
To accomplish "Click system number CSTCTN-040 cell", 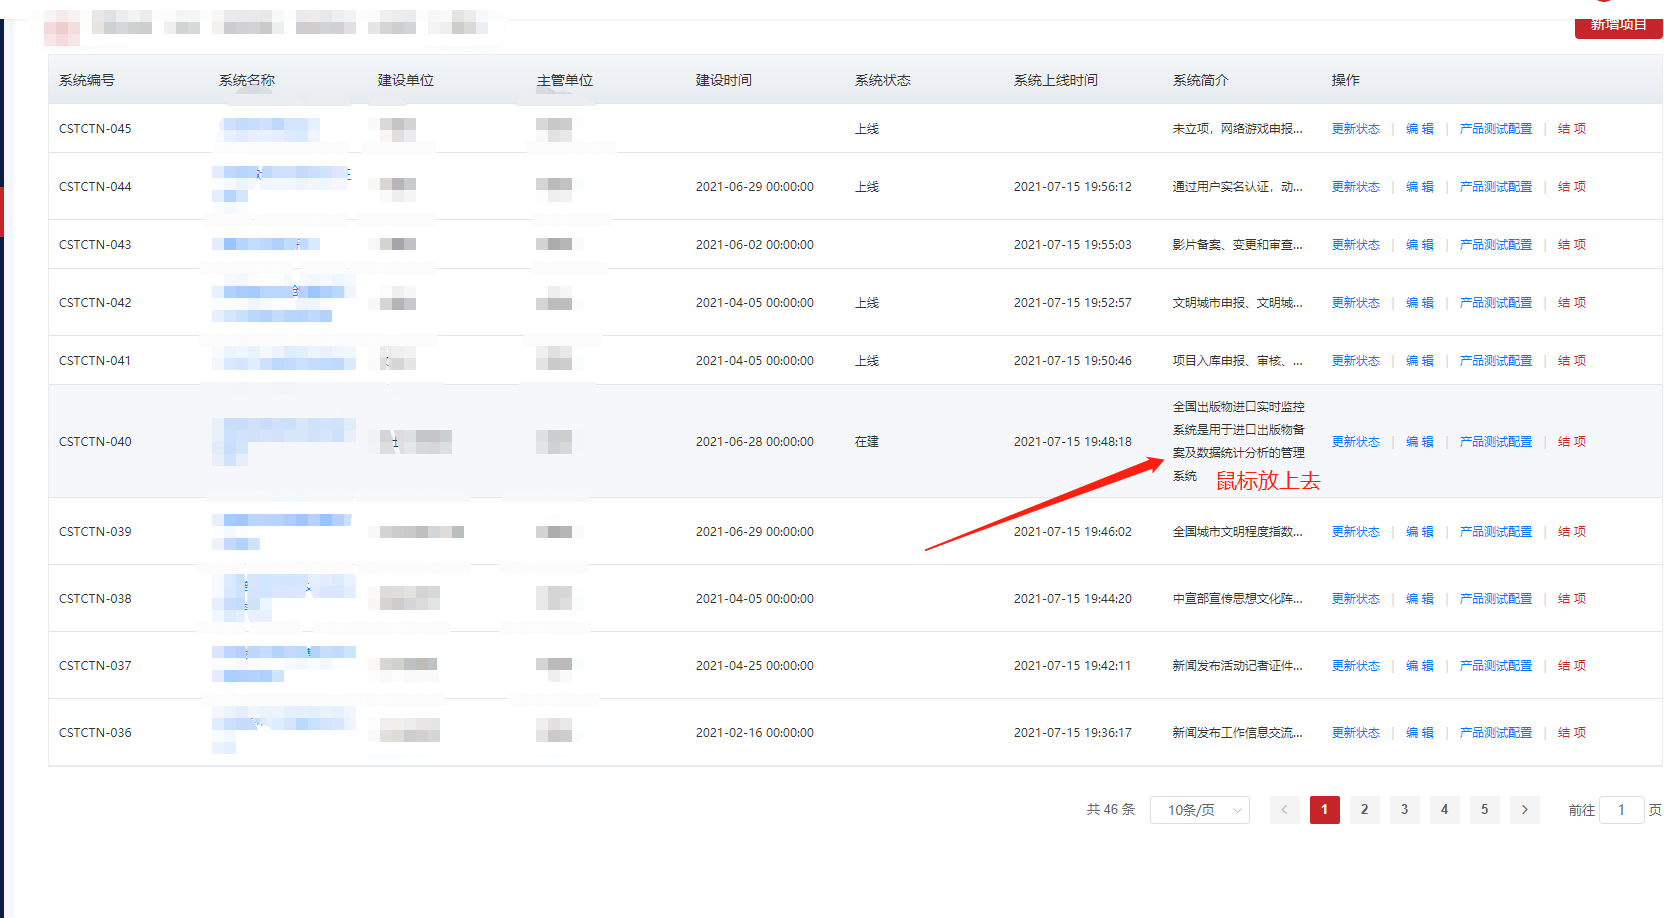I will click(x=95, y=442).
